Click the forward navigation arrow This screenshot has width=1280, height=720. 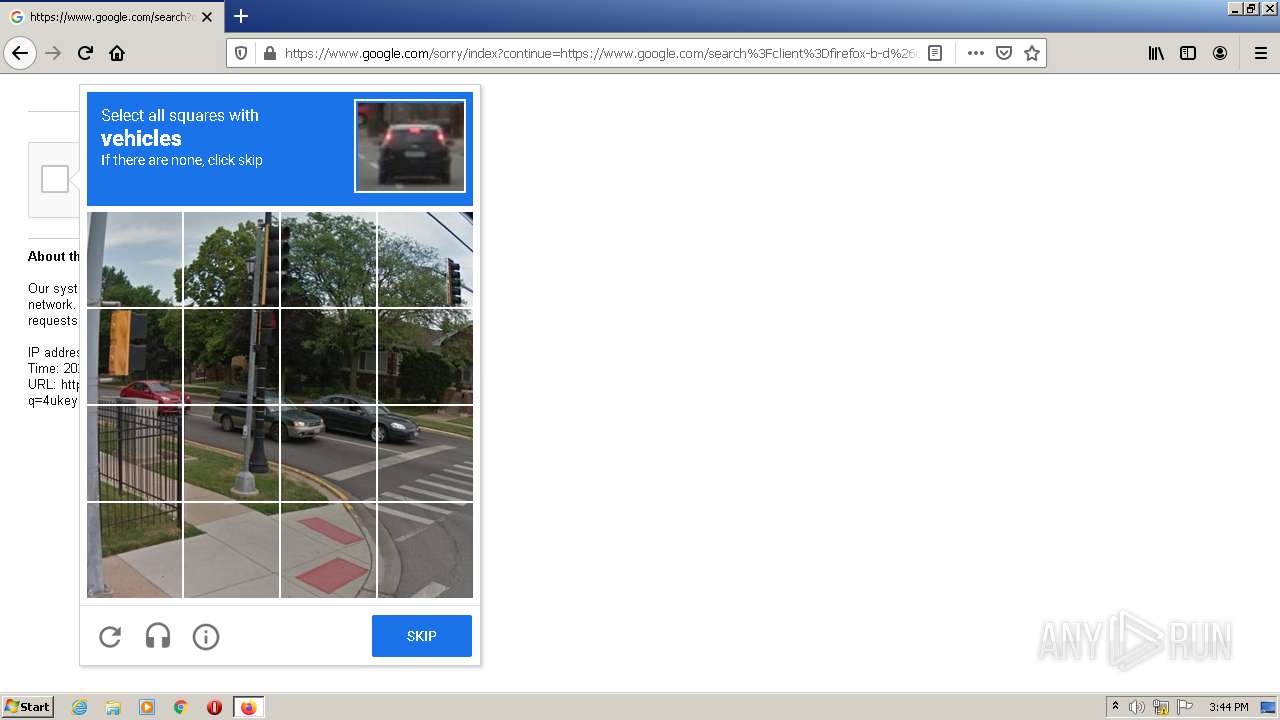53,53
